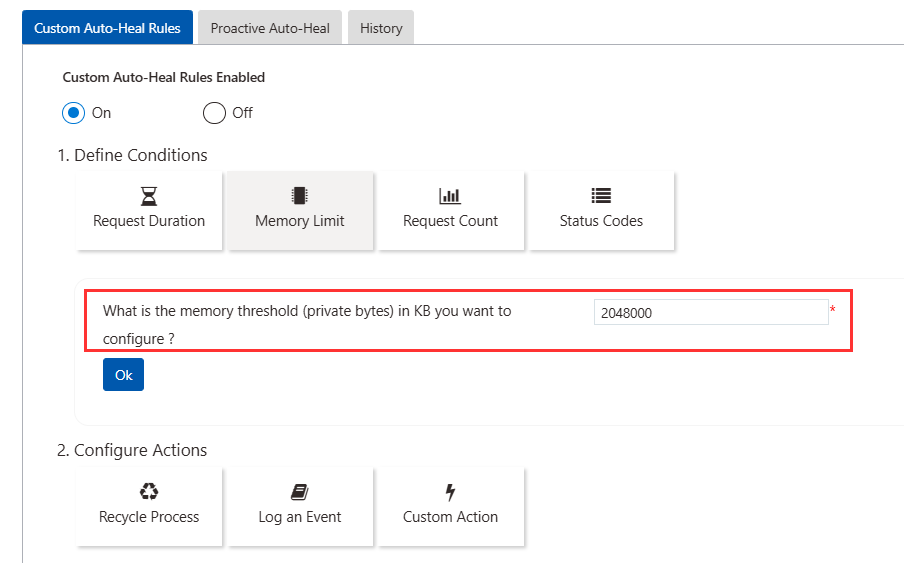The height and width of the screenshot is (563, 904).
Task: Click the Memory Limit chip icon
Action: pos(299,196)
